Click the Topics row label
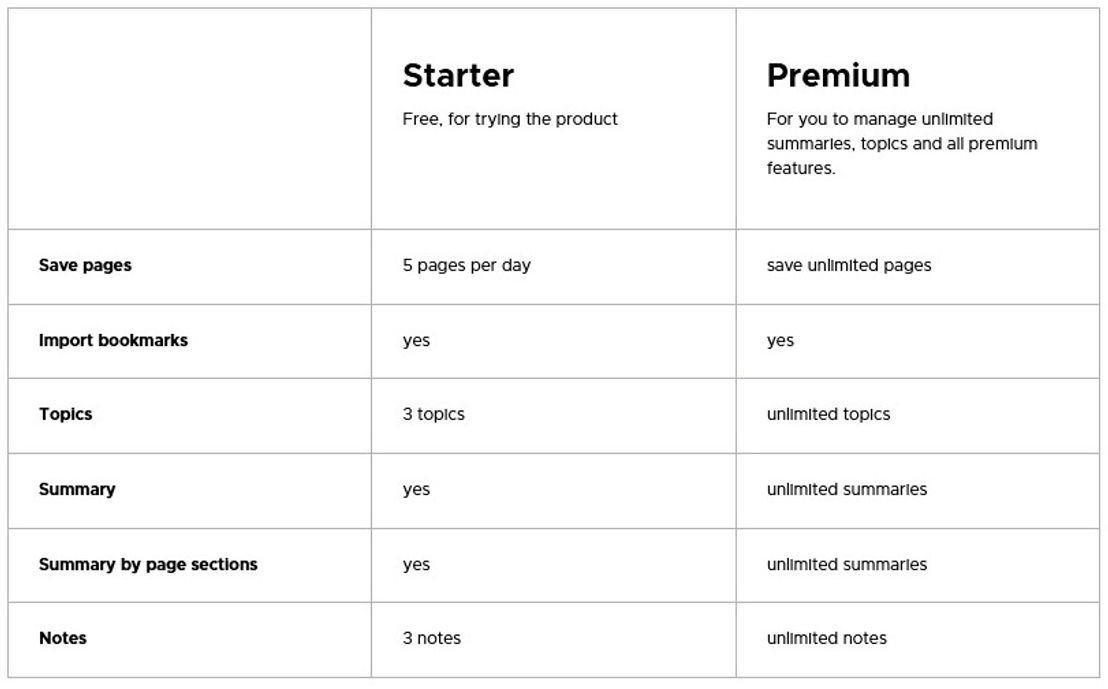The height and width of the screenshot is (689, 1108). click(x=65, y=414)
